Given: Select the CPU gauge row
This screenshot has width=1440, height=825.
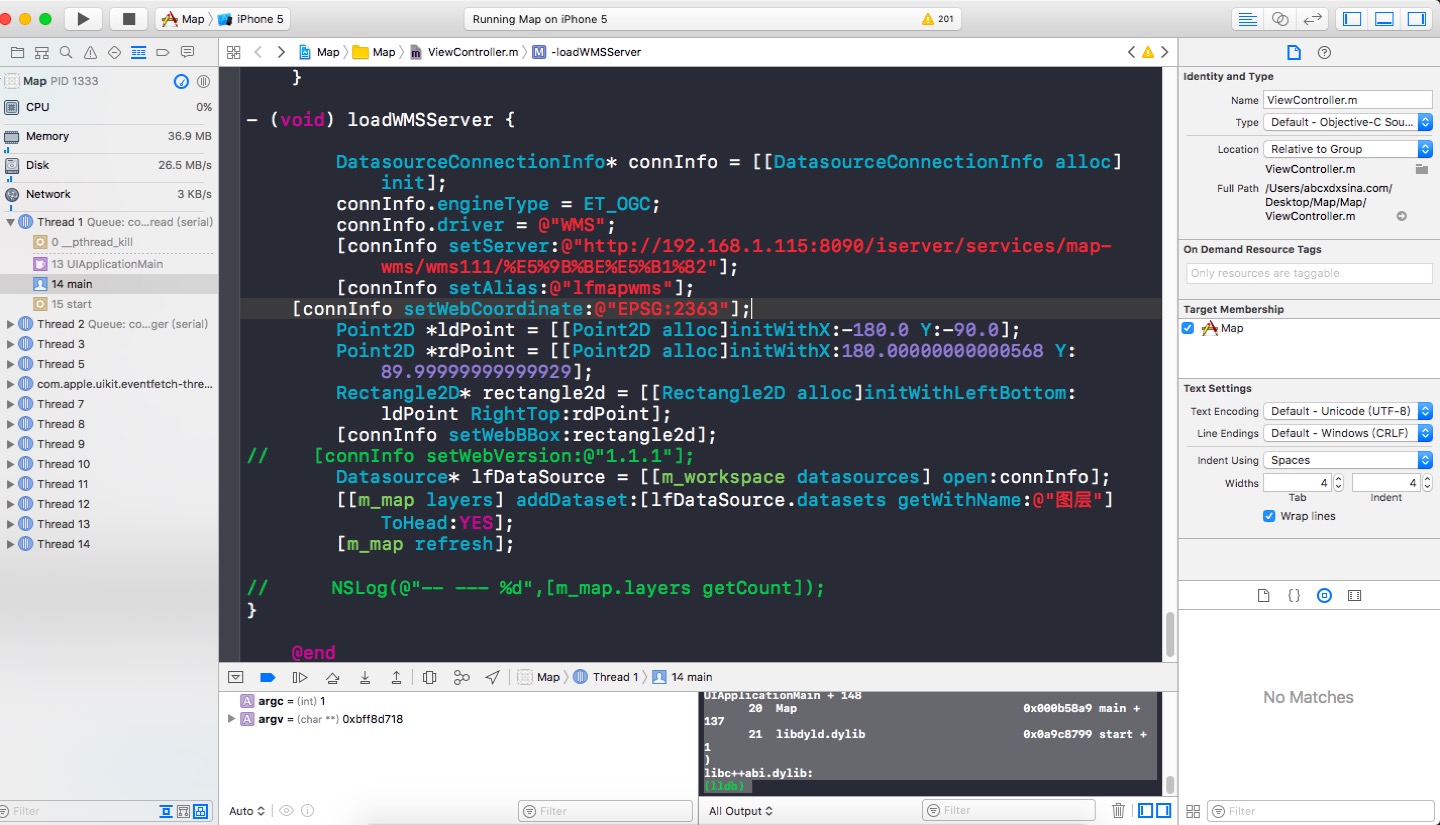Looking at the screenshot, I should [x=109, y=107].
